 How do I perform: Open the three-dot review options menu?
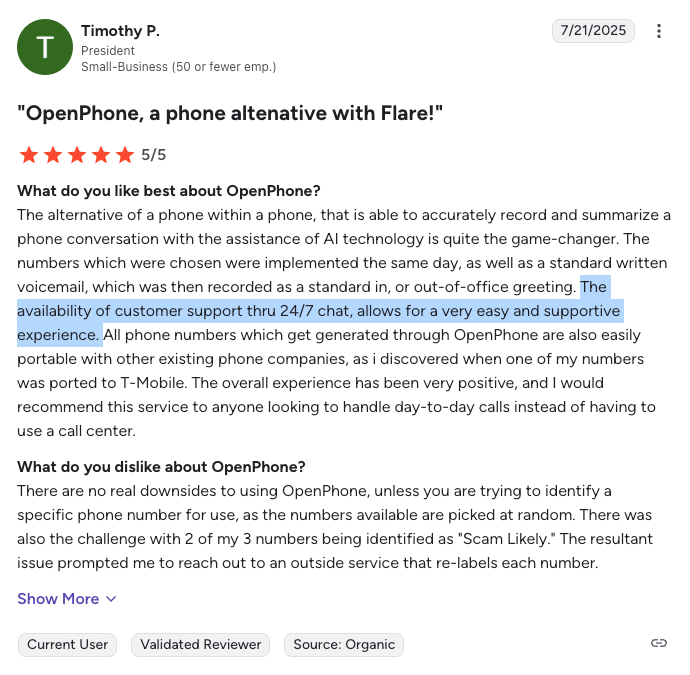(x=658, y=31)
